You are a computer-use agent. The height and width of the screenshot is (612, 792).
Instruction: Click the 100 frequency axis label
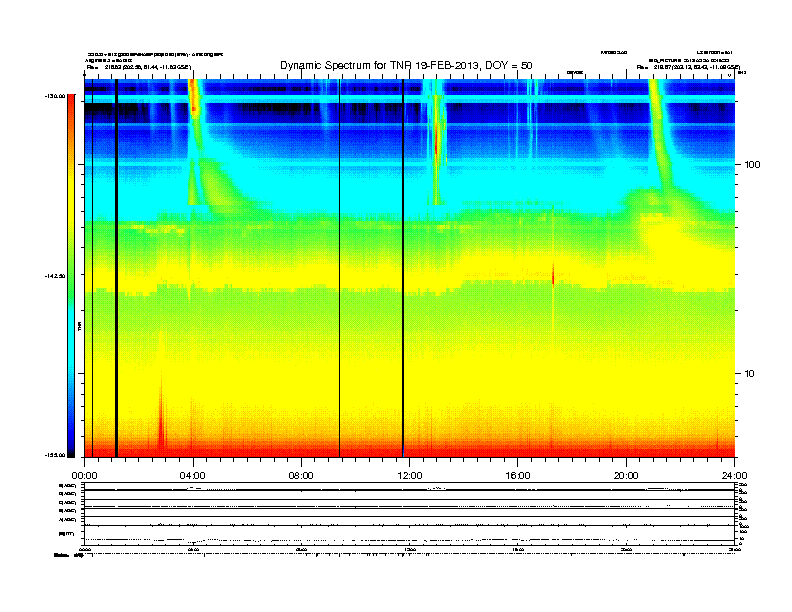coord(752,165)
